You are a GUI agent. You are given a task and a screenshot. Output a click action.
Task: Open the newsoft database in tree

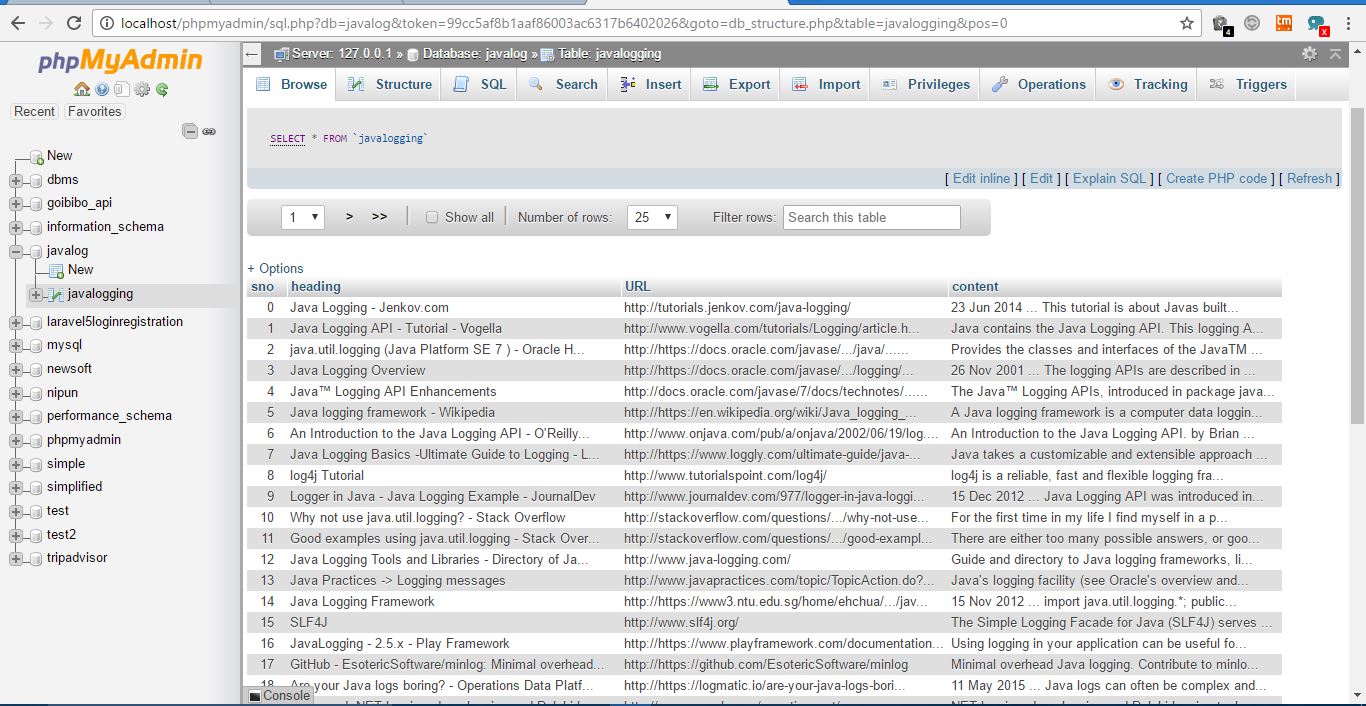pyautogui.click(x=69, y=369)
